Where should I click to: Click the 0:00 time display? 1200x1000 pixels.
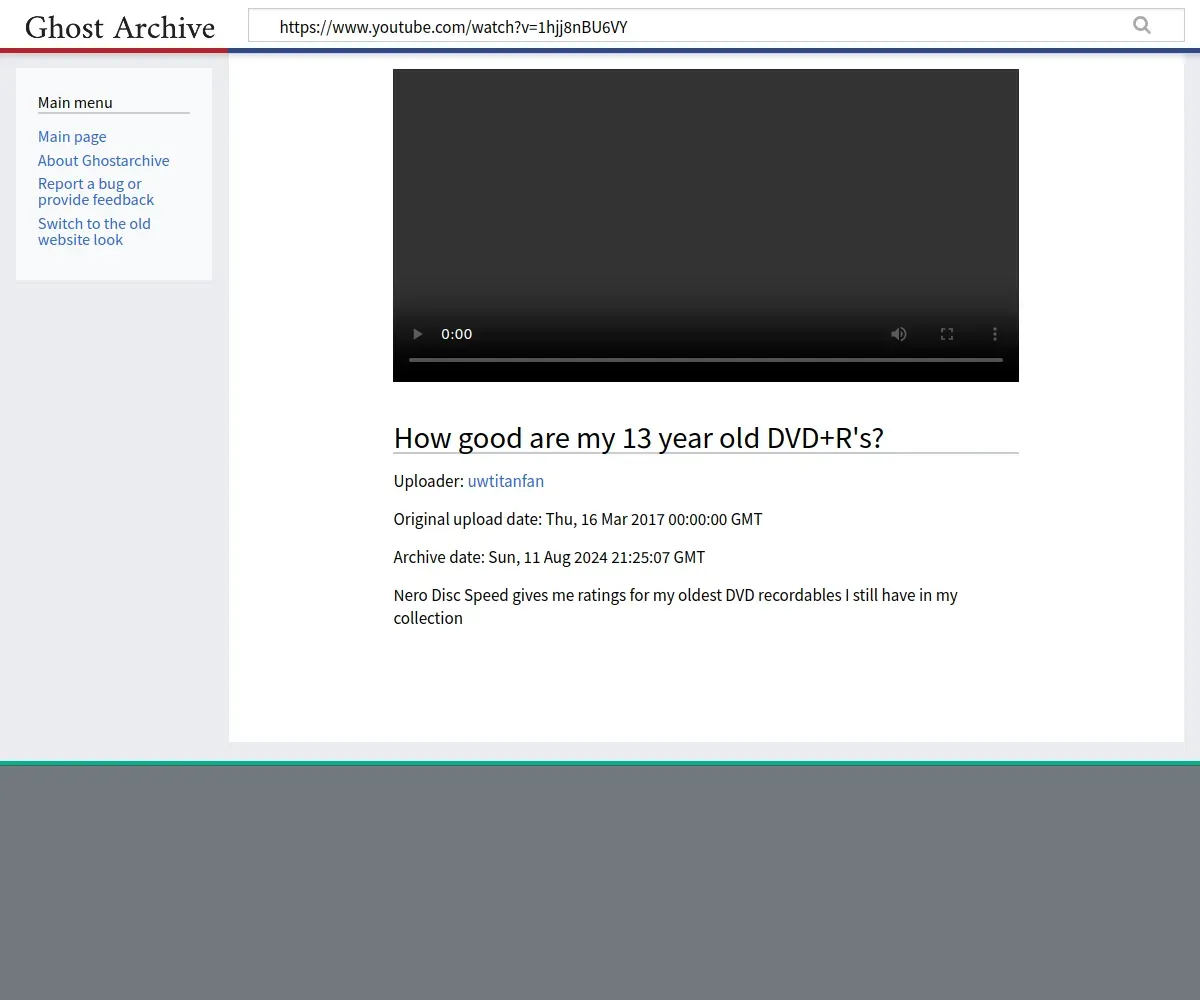click(x=457, y=334)
